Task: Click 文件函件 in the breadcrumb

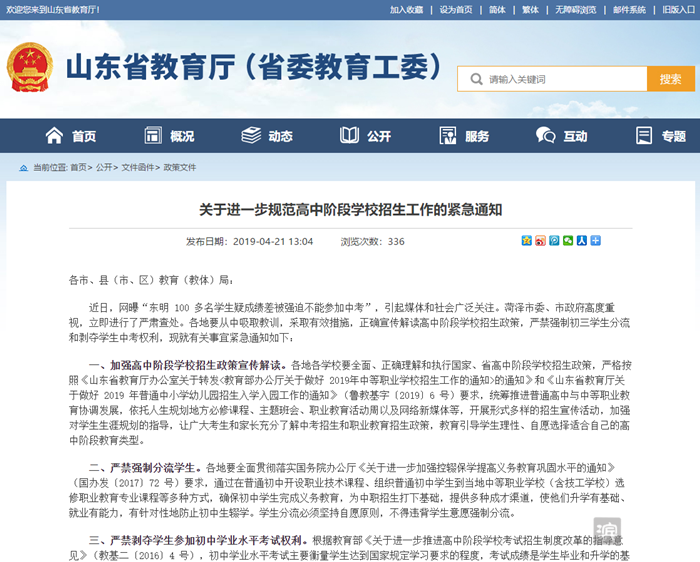Action: tap(138, 168)
